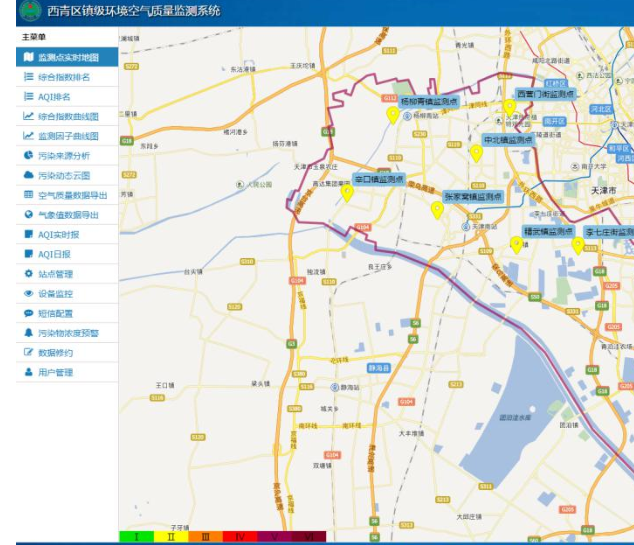Click the yellow pin for 张家窝镇监测点
The width and height of the screenshot is (634, 545).
(437, 209)
